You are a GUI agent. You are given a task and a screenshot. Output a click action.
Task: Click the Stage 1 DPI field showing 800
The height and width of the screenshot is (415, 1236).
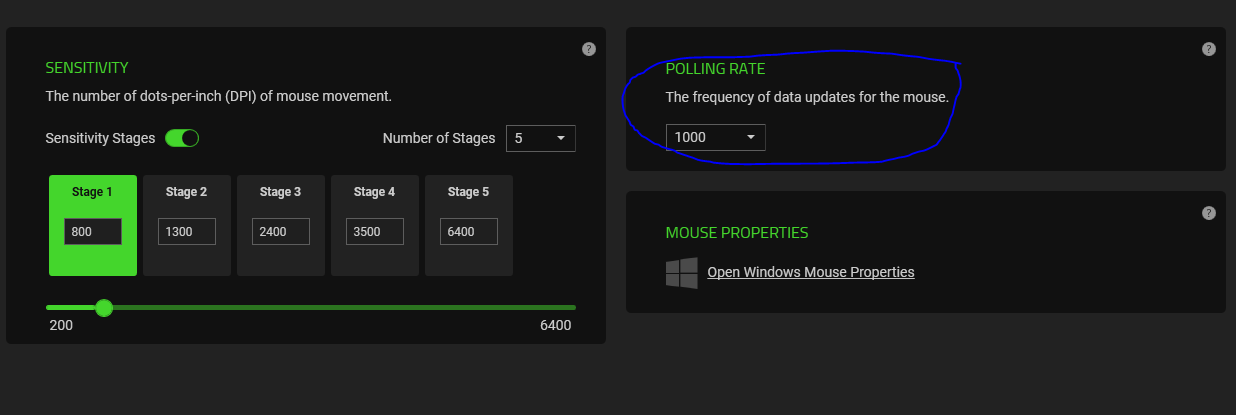pyautogui.click(x=92, y=232)
